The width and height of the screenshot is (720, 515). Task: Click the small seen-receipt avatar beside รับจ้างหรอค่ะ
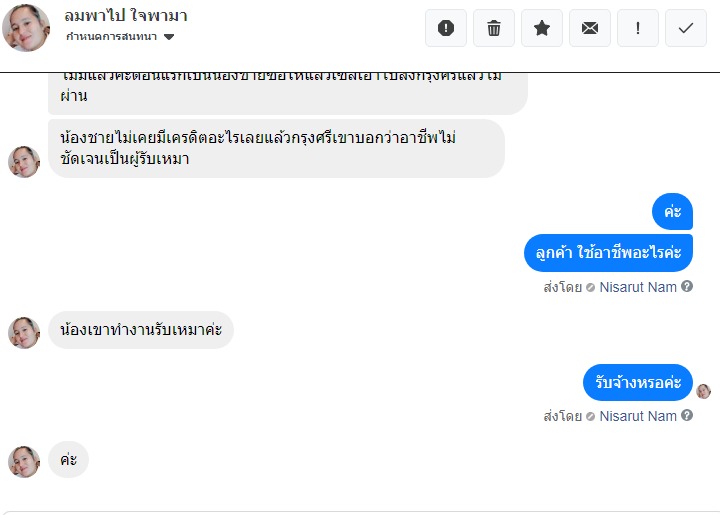coord(704,391)
